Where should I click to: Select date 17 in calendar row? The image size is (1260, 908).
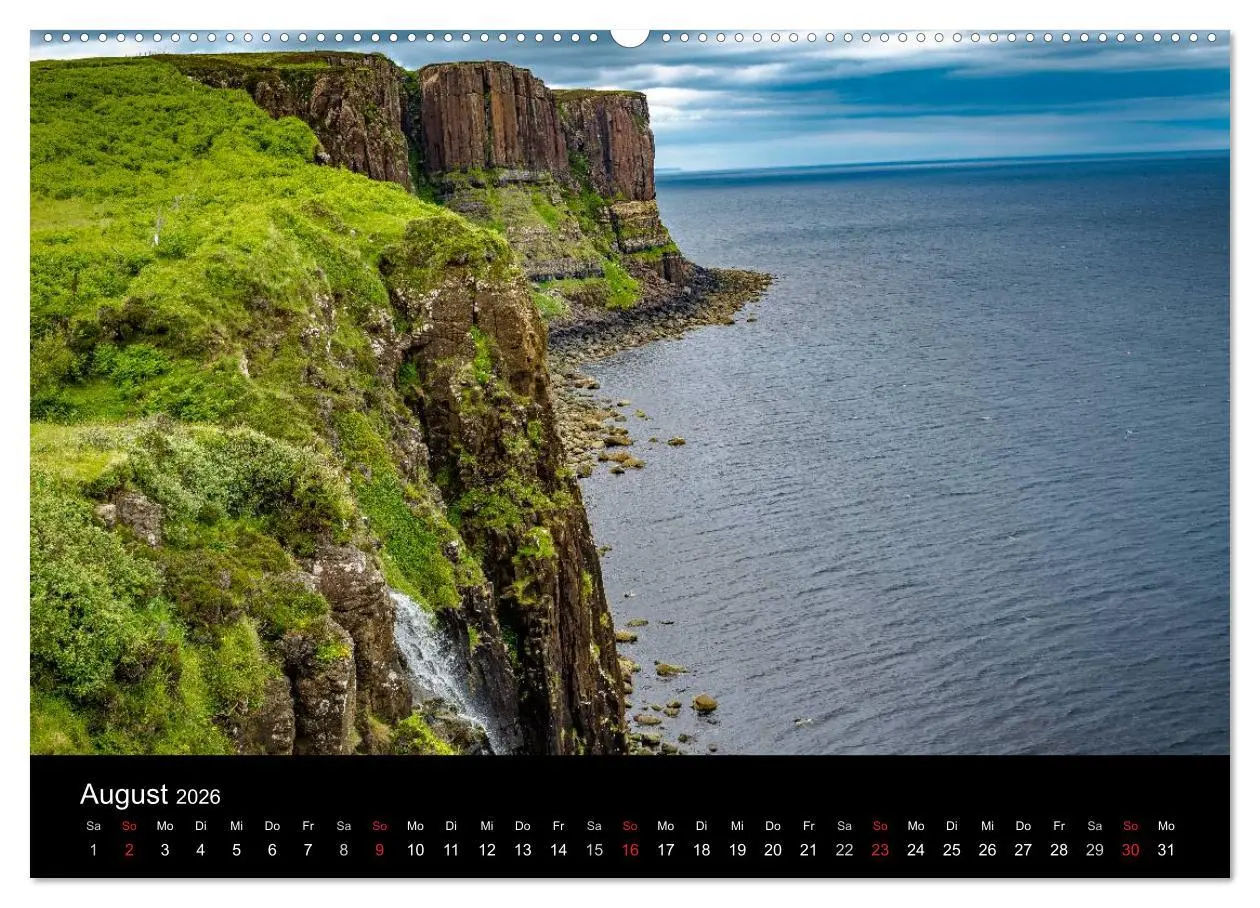(666, 850)
